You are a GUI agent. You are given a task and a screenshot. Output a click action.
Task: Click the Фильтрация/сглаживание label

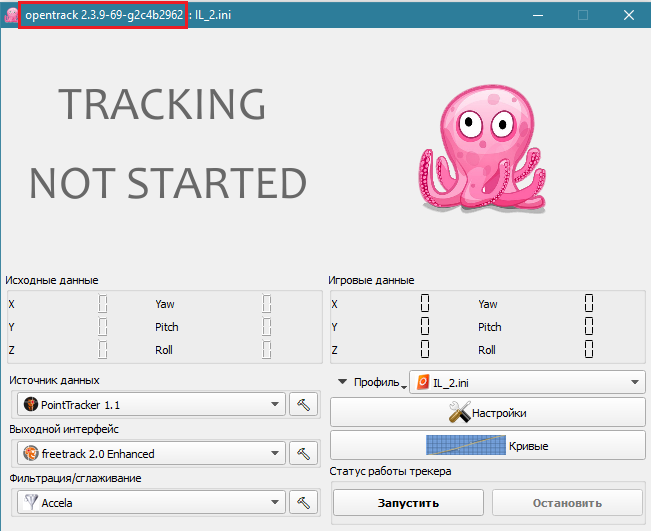coord(75,478)
